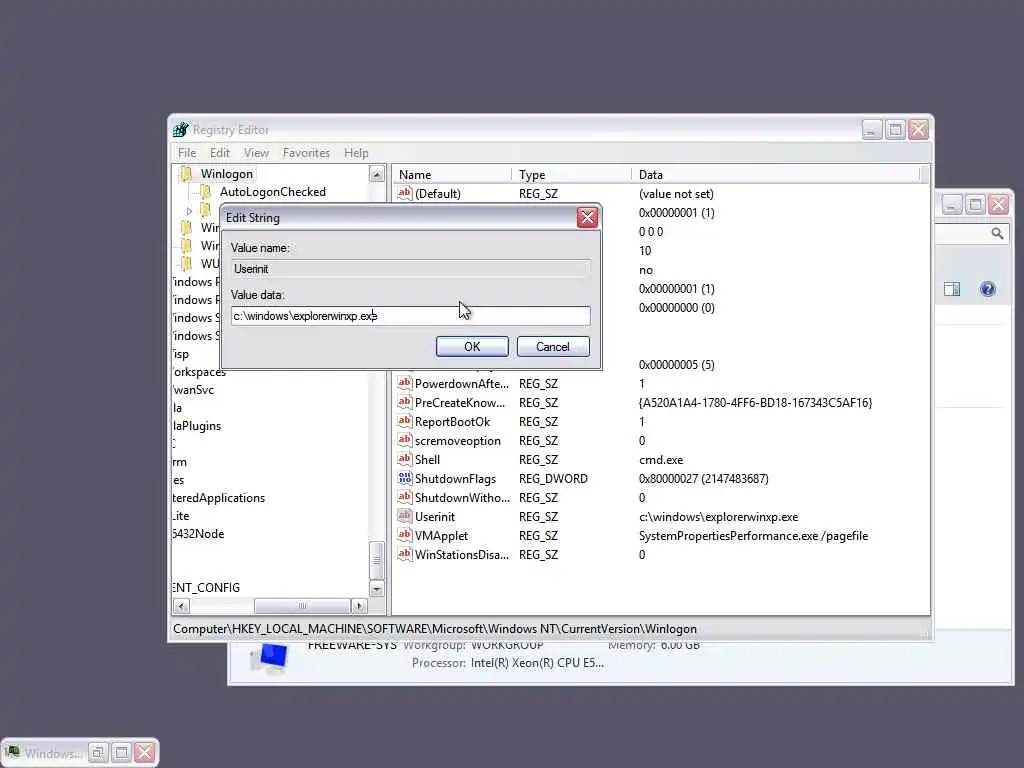Click the PowerdownAfte... value icon
This screenshot has width=1024, height=768.
click(405, 383)
